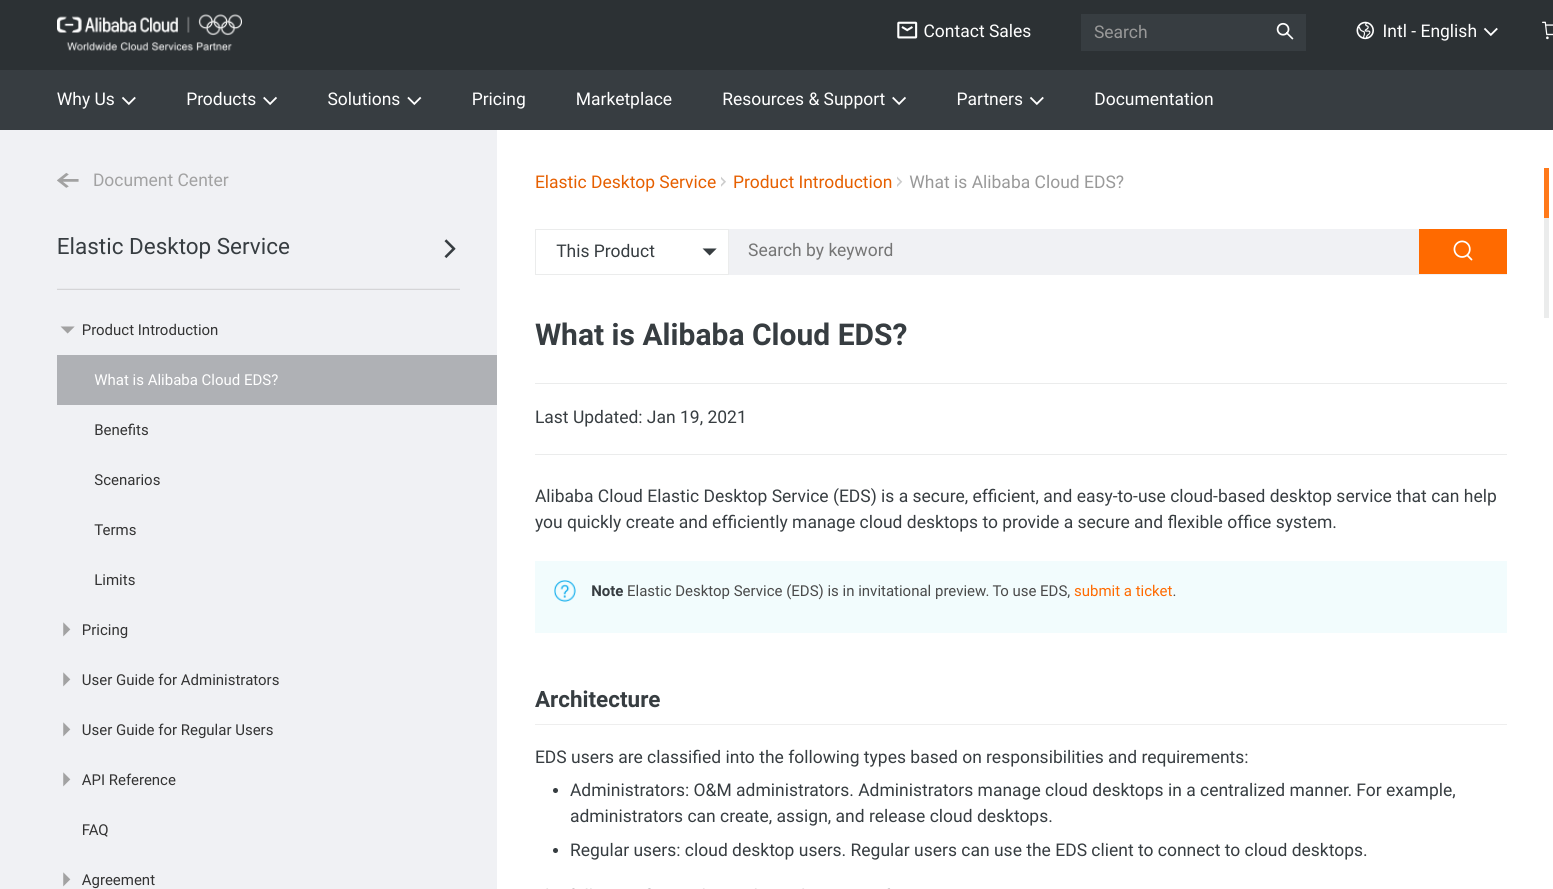Click the submit a ticket link
This screenshot has height=889, width=1553.
1122,590
